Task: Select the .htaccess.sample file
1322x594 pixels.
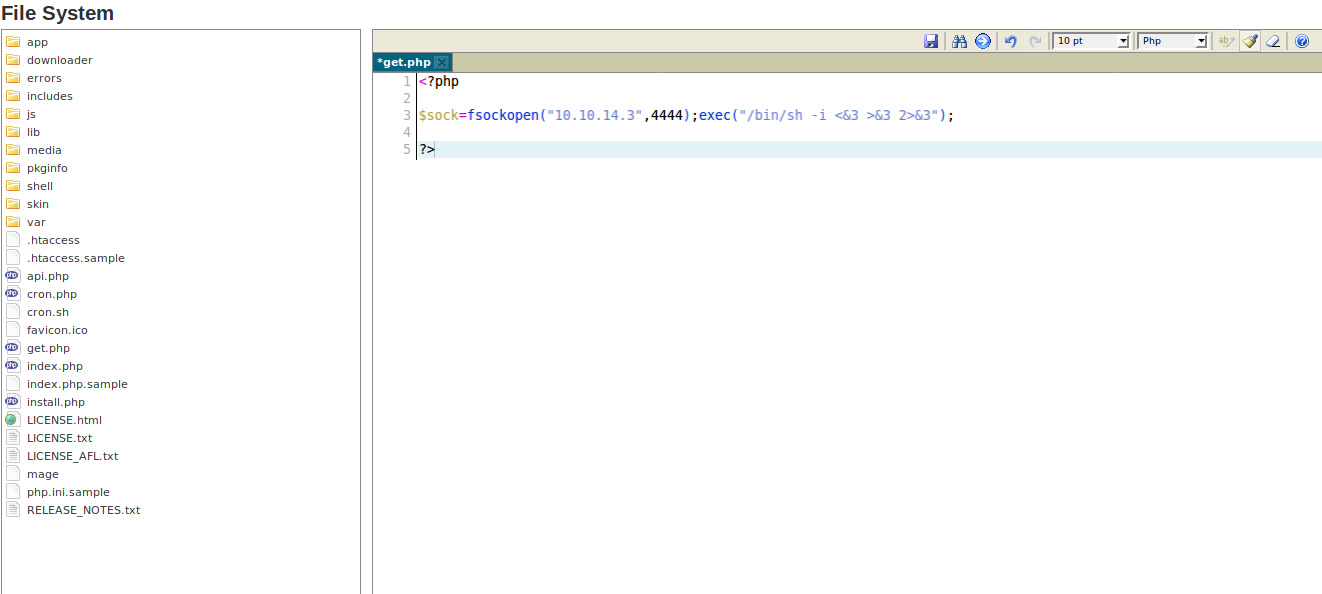Action: pyautogui.click(x=76, y=258)
